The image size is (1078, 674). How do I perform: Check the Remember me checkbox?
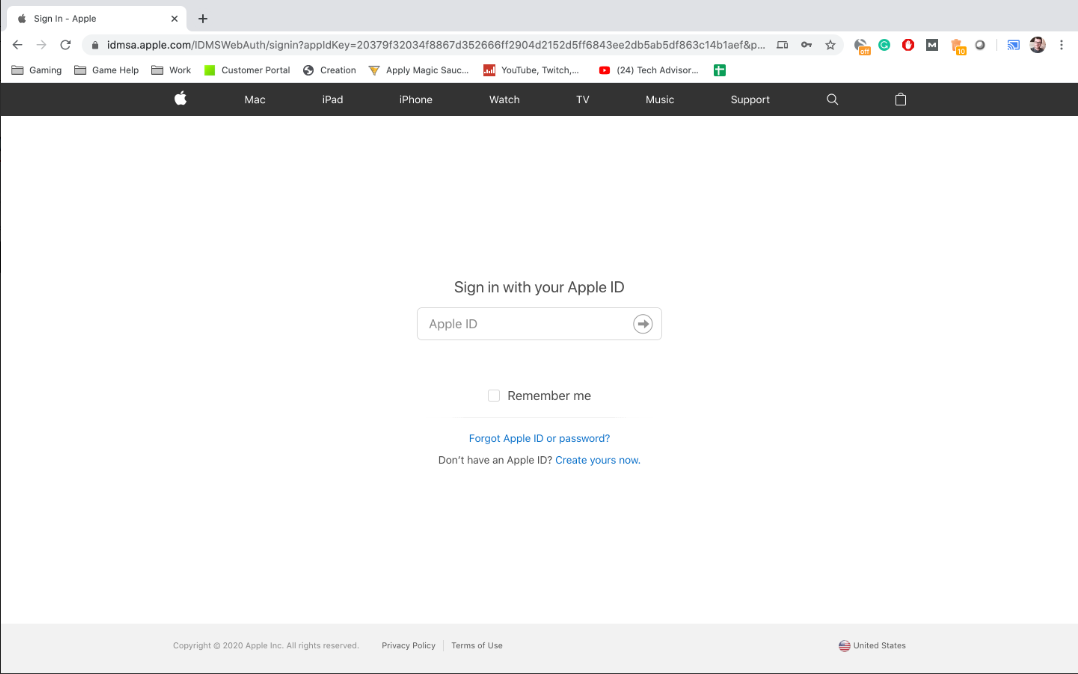(494, 395)
